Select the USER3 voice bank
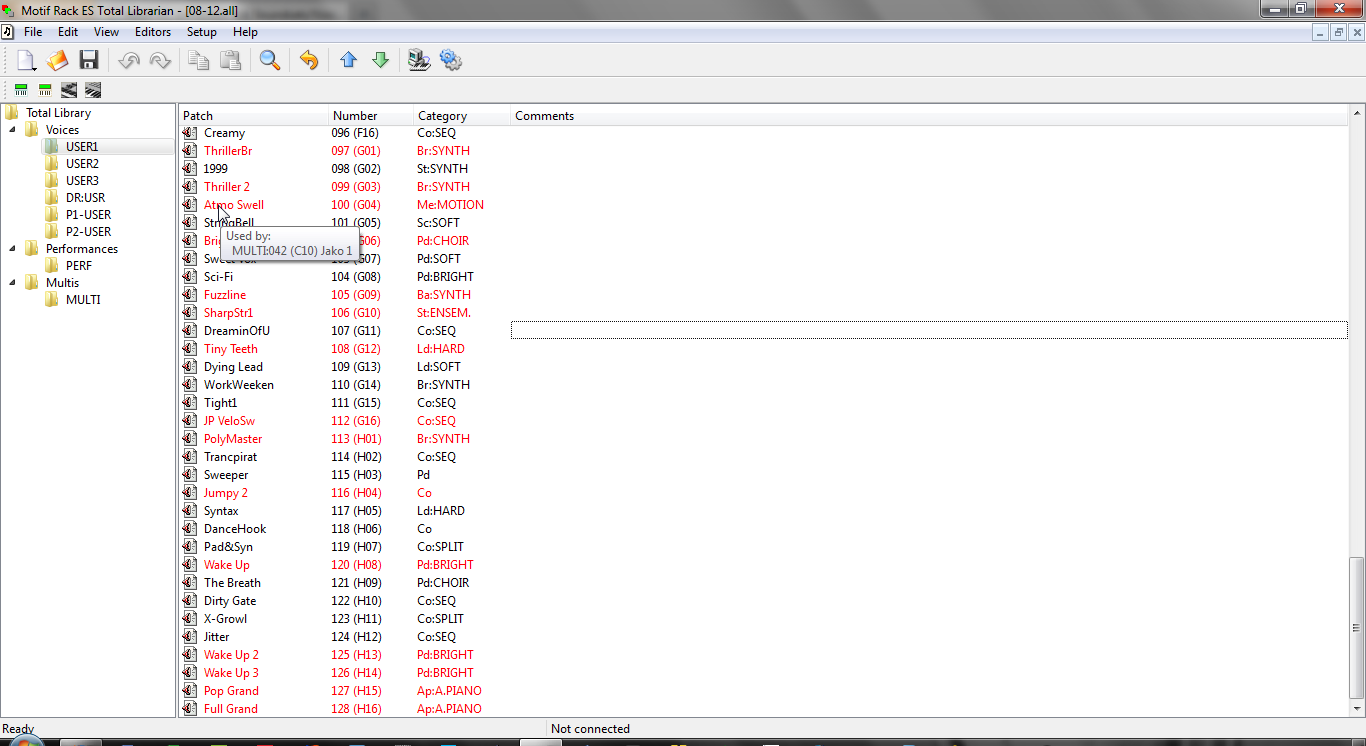The width and height of the screenshot is (1366, 746). pos(82,181)
